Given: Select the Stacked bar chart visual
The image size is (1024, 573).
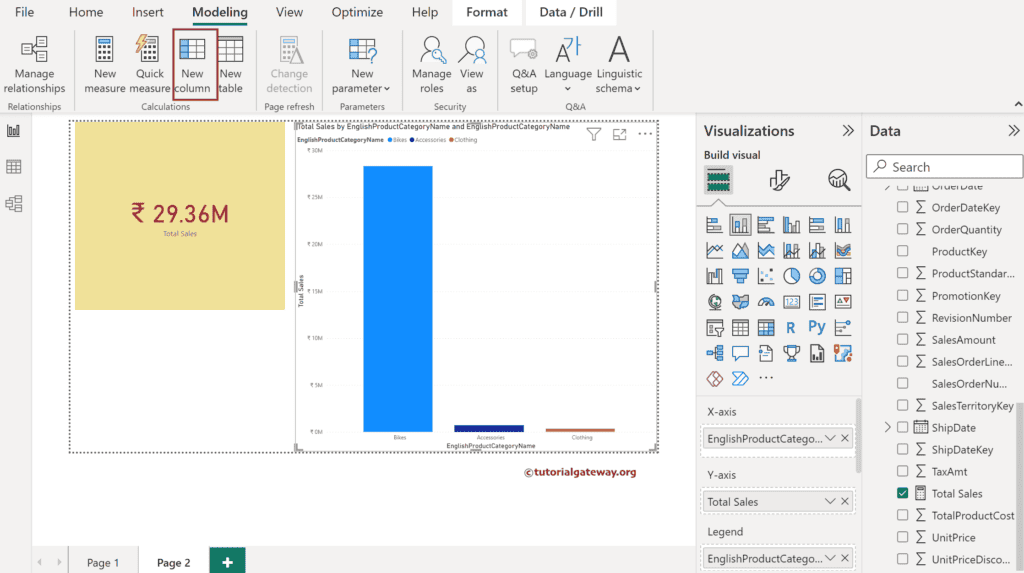Looking at the screenshot, I should pyautogui.click(x=714, y=225).
